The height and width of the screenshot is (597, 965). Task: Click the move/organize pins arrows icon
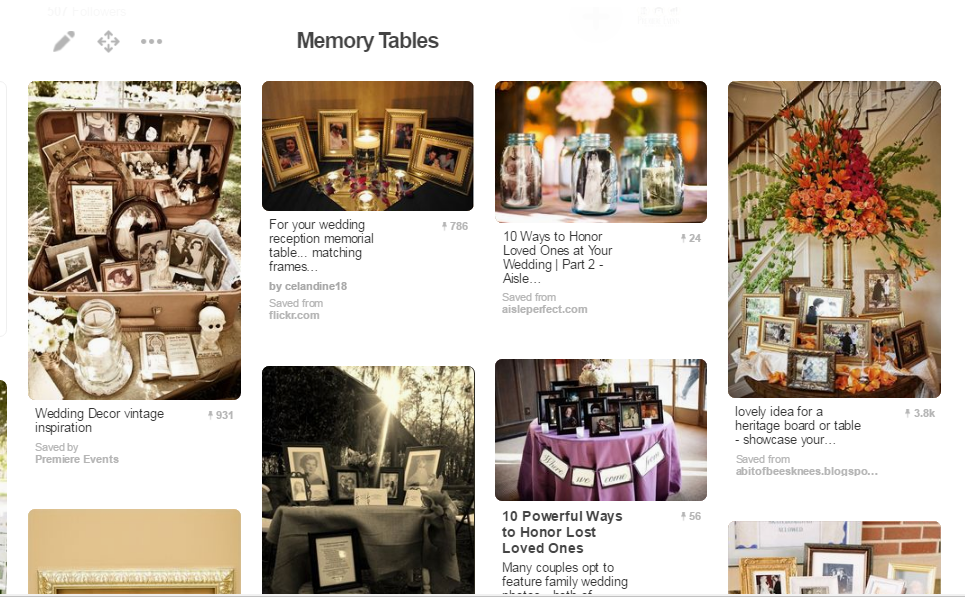[x=108, y=41]
